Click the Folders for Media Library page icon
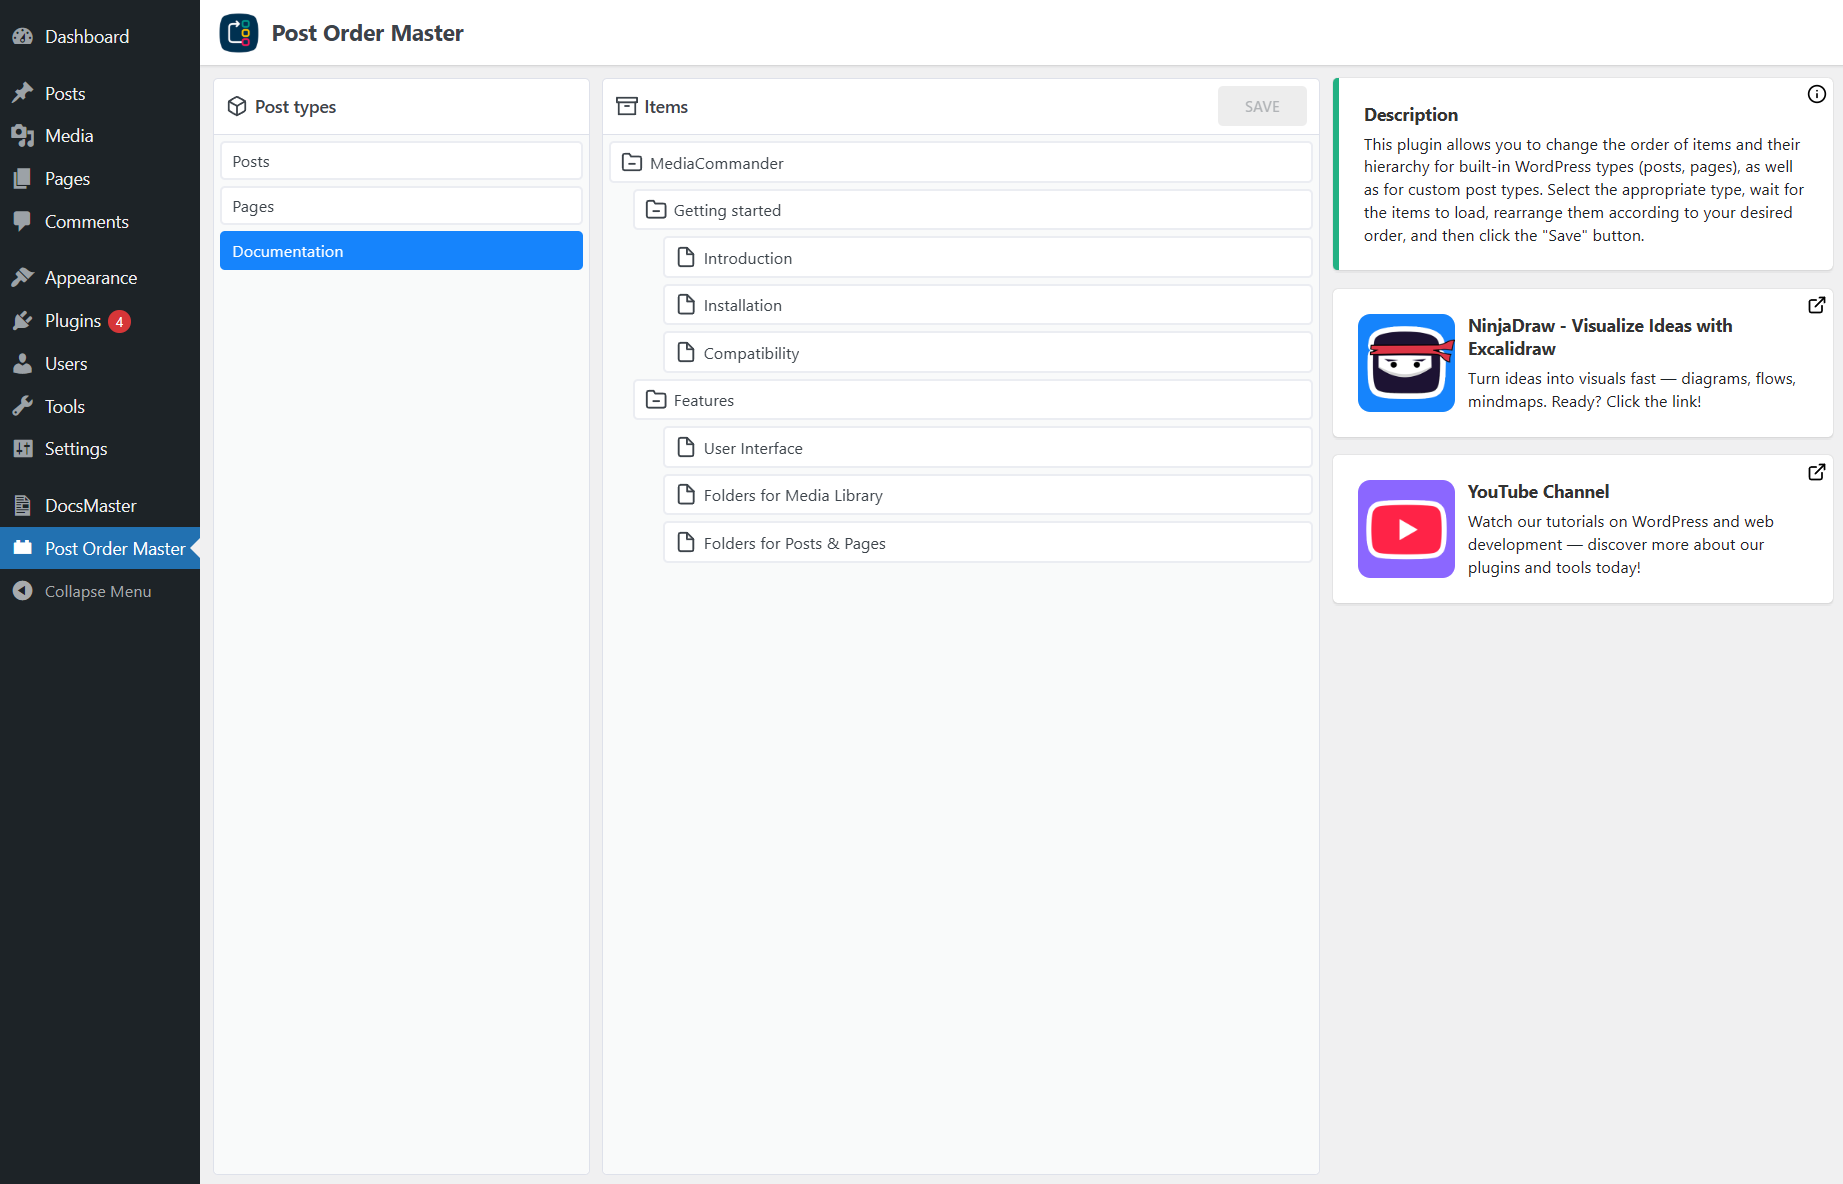Screen dimensions: 1843x1184 (x=686, y=495)
